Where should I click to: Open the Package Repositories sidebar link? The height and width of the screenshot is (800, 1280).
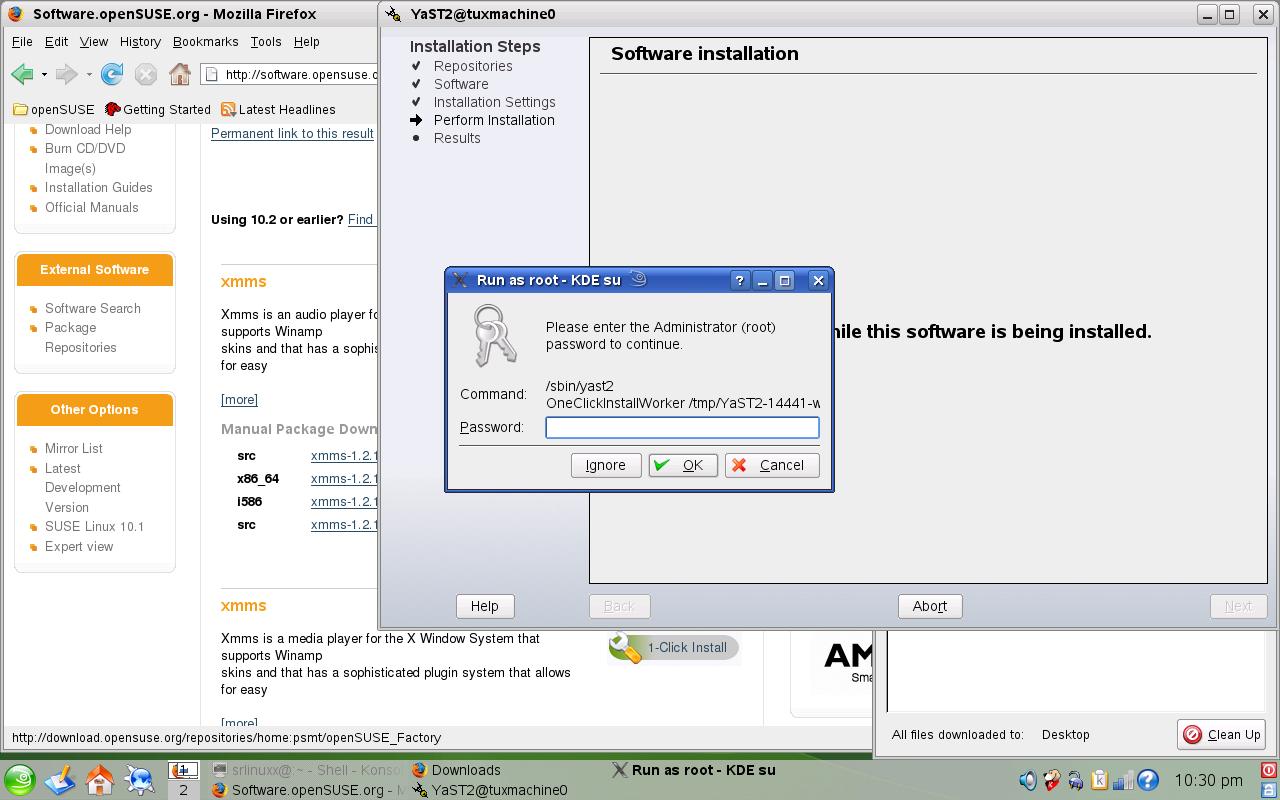click(80, 337)
